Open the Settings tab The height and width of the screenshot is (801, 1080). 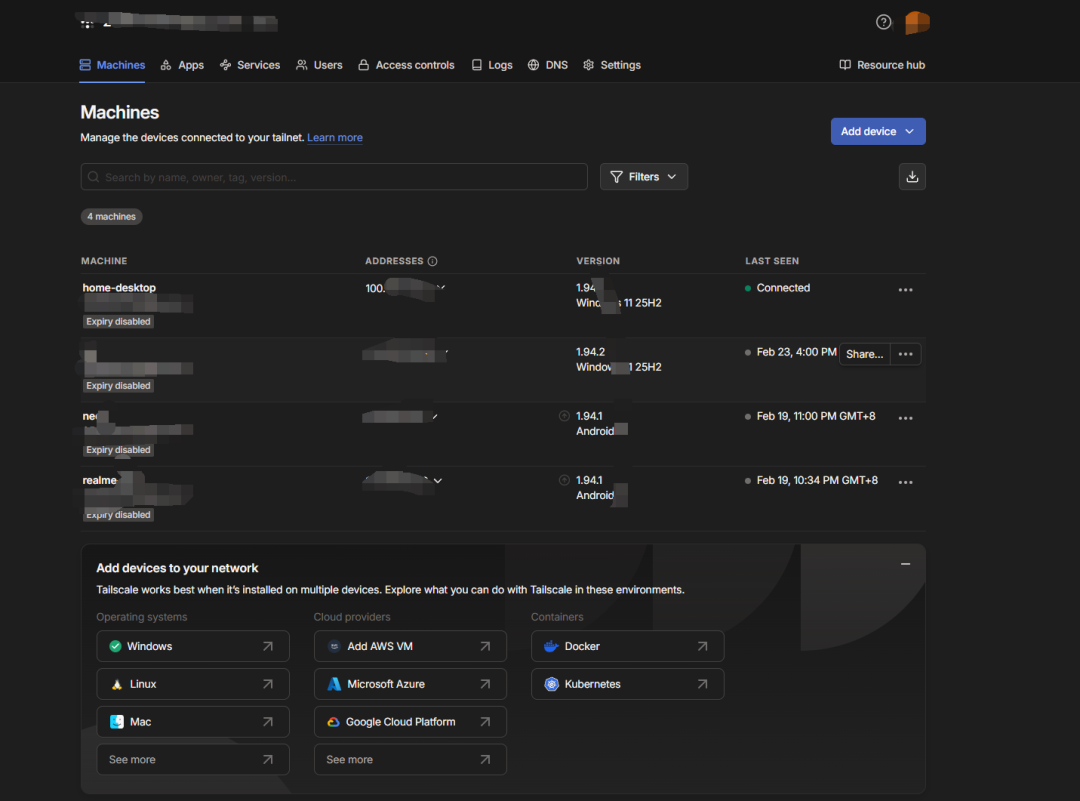612,65
